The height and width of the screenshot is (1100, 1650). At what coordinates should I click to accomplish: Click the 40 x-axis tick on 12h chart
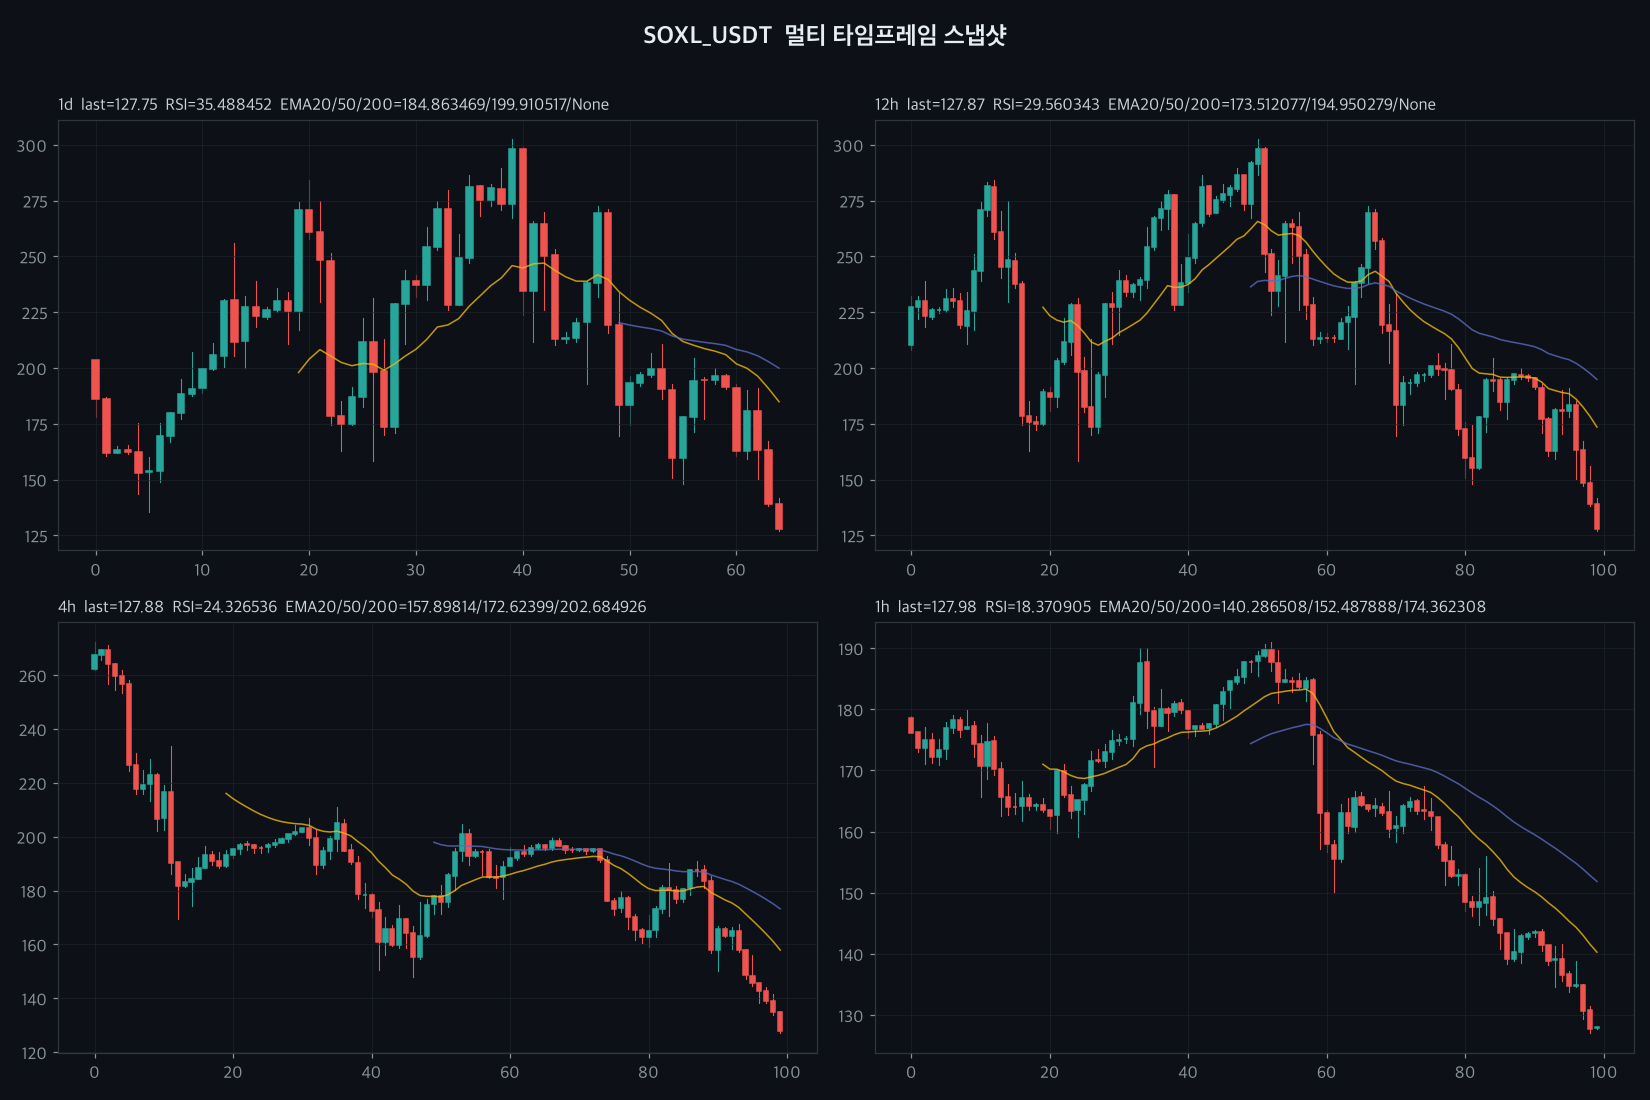click(x=1188, y=570)
